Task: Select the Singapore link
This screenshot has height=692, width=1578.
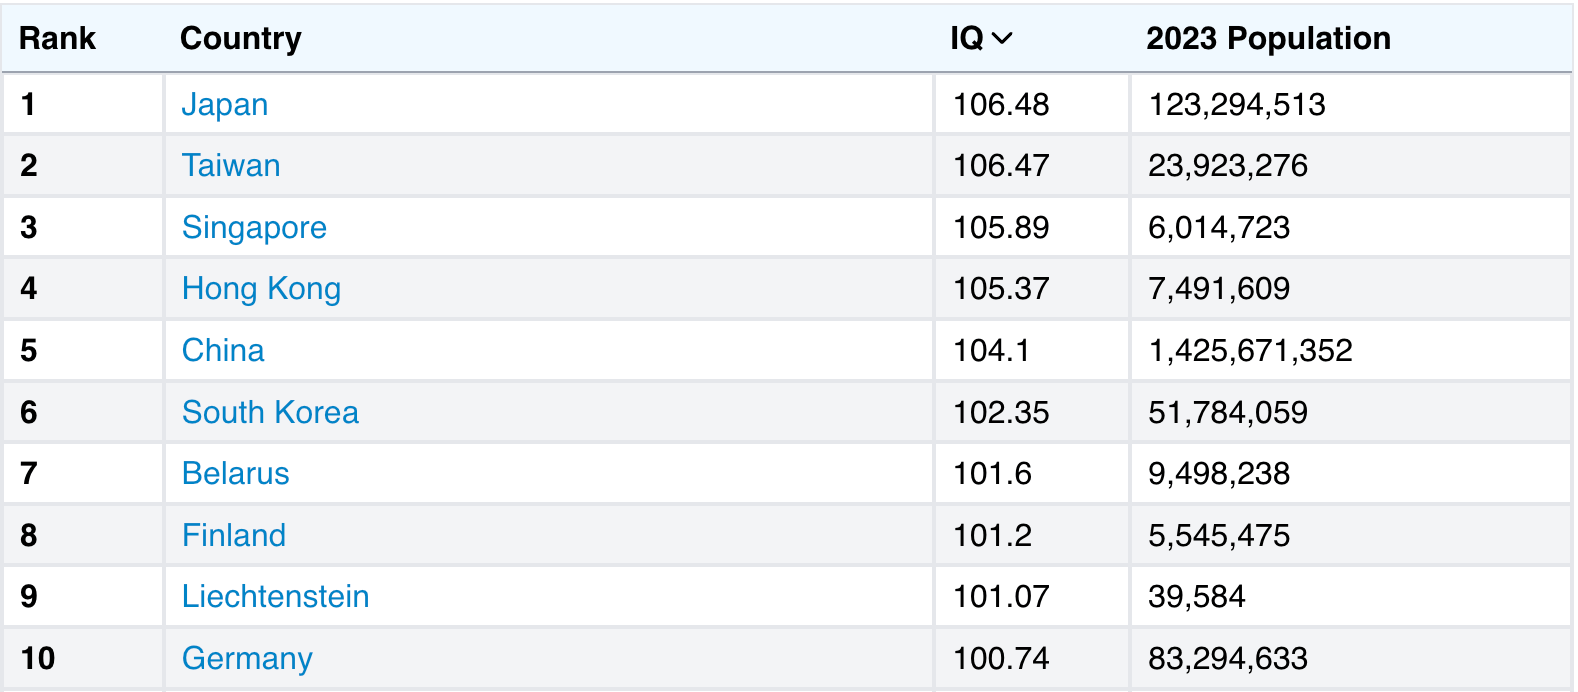Action: (x=254, y=227)
